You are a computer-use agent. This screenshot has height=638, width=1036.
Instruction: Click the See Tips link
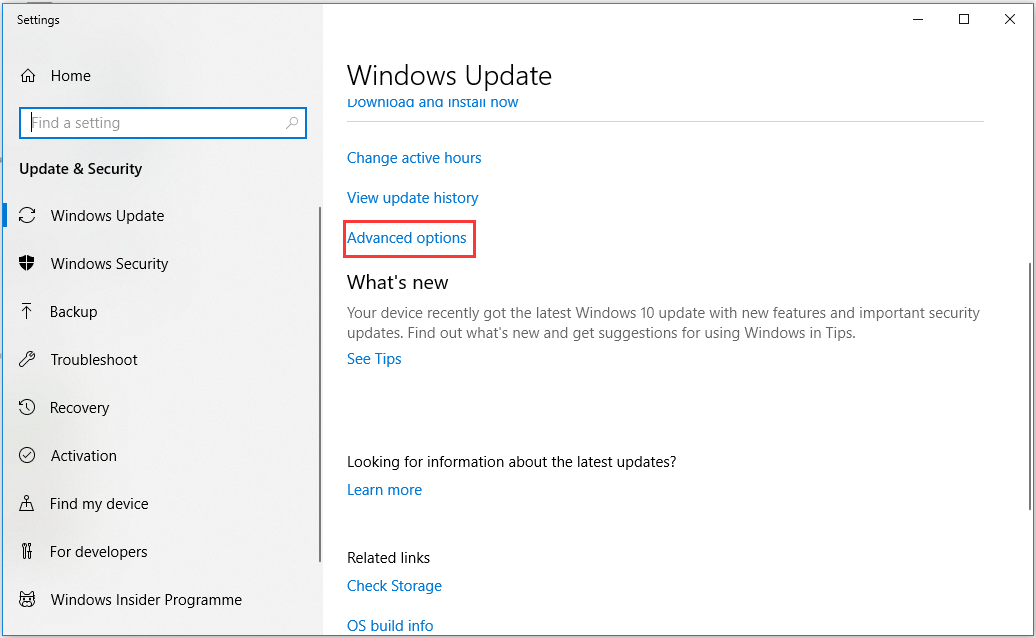374,359
